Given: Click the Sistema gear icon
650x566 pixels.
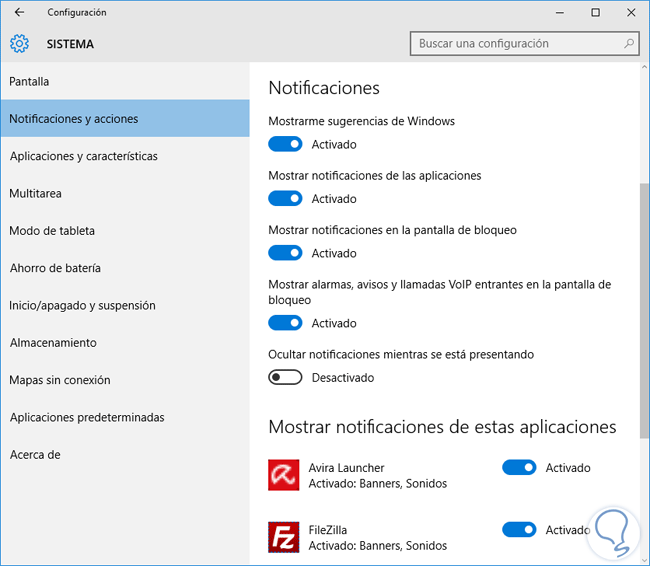Looking at the screenshot, I should (20, 44).
